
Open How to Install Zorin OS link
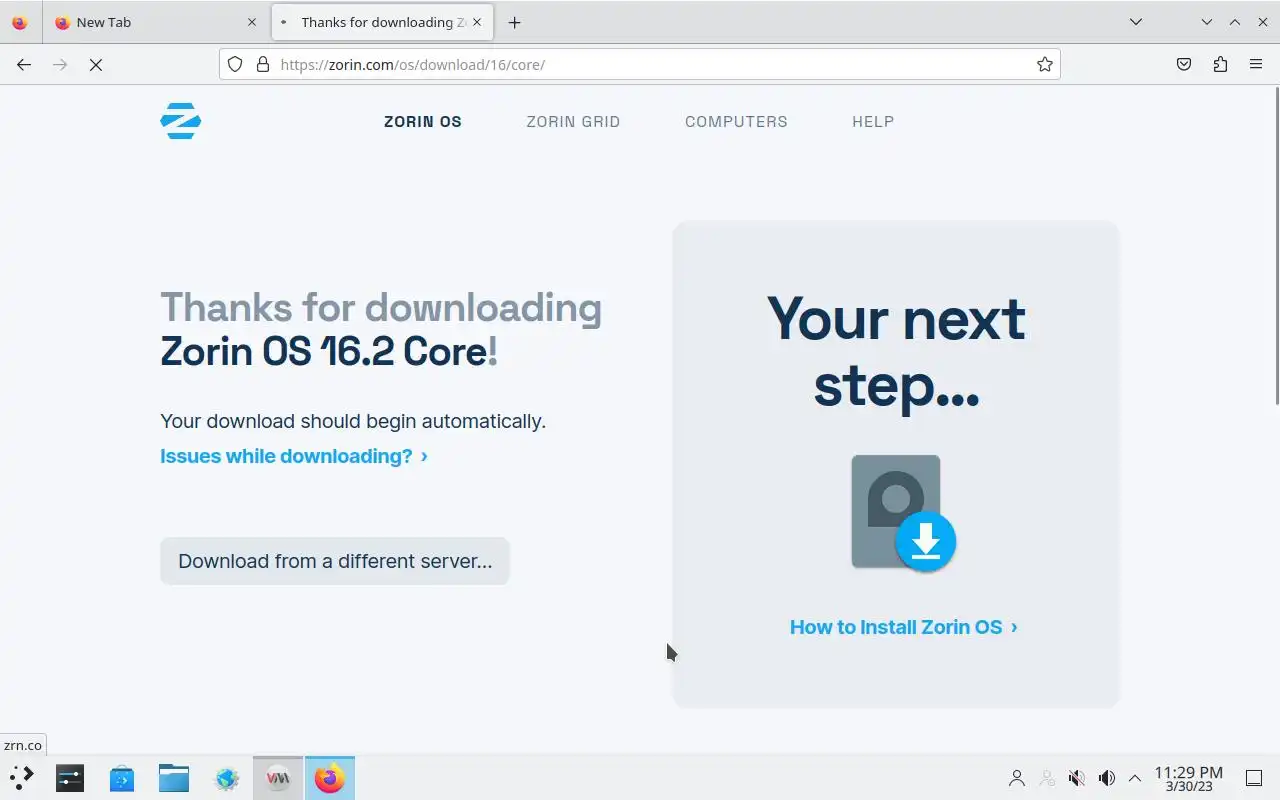pos(904,627)
